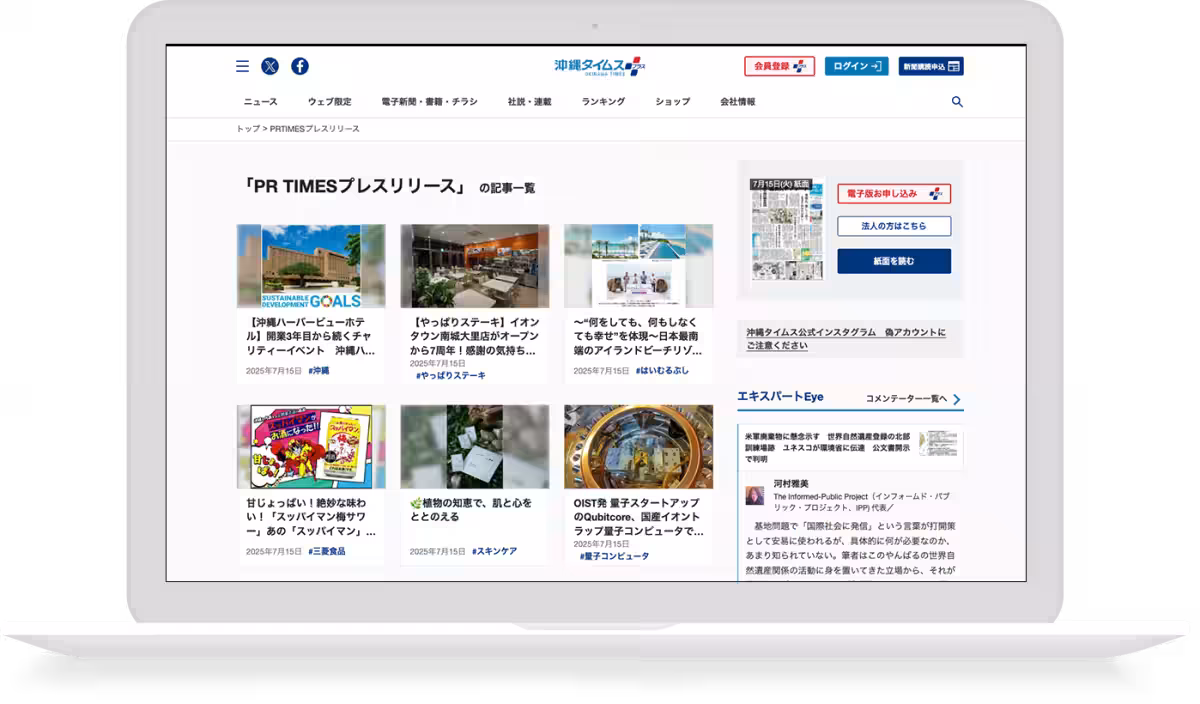
Task: Click the 会員登録 button
Action: 779,66
